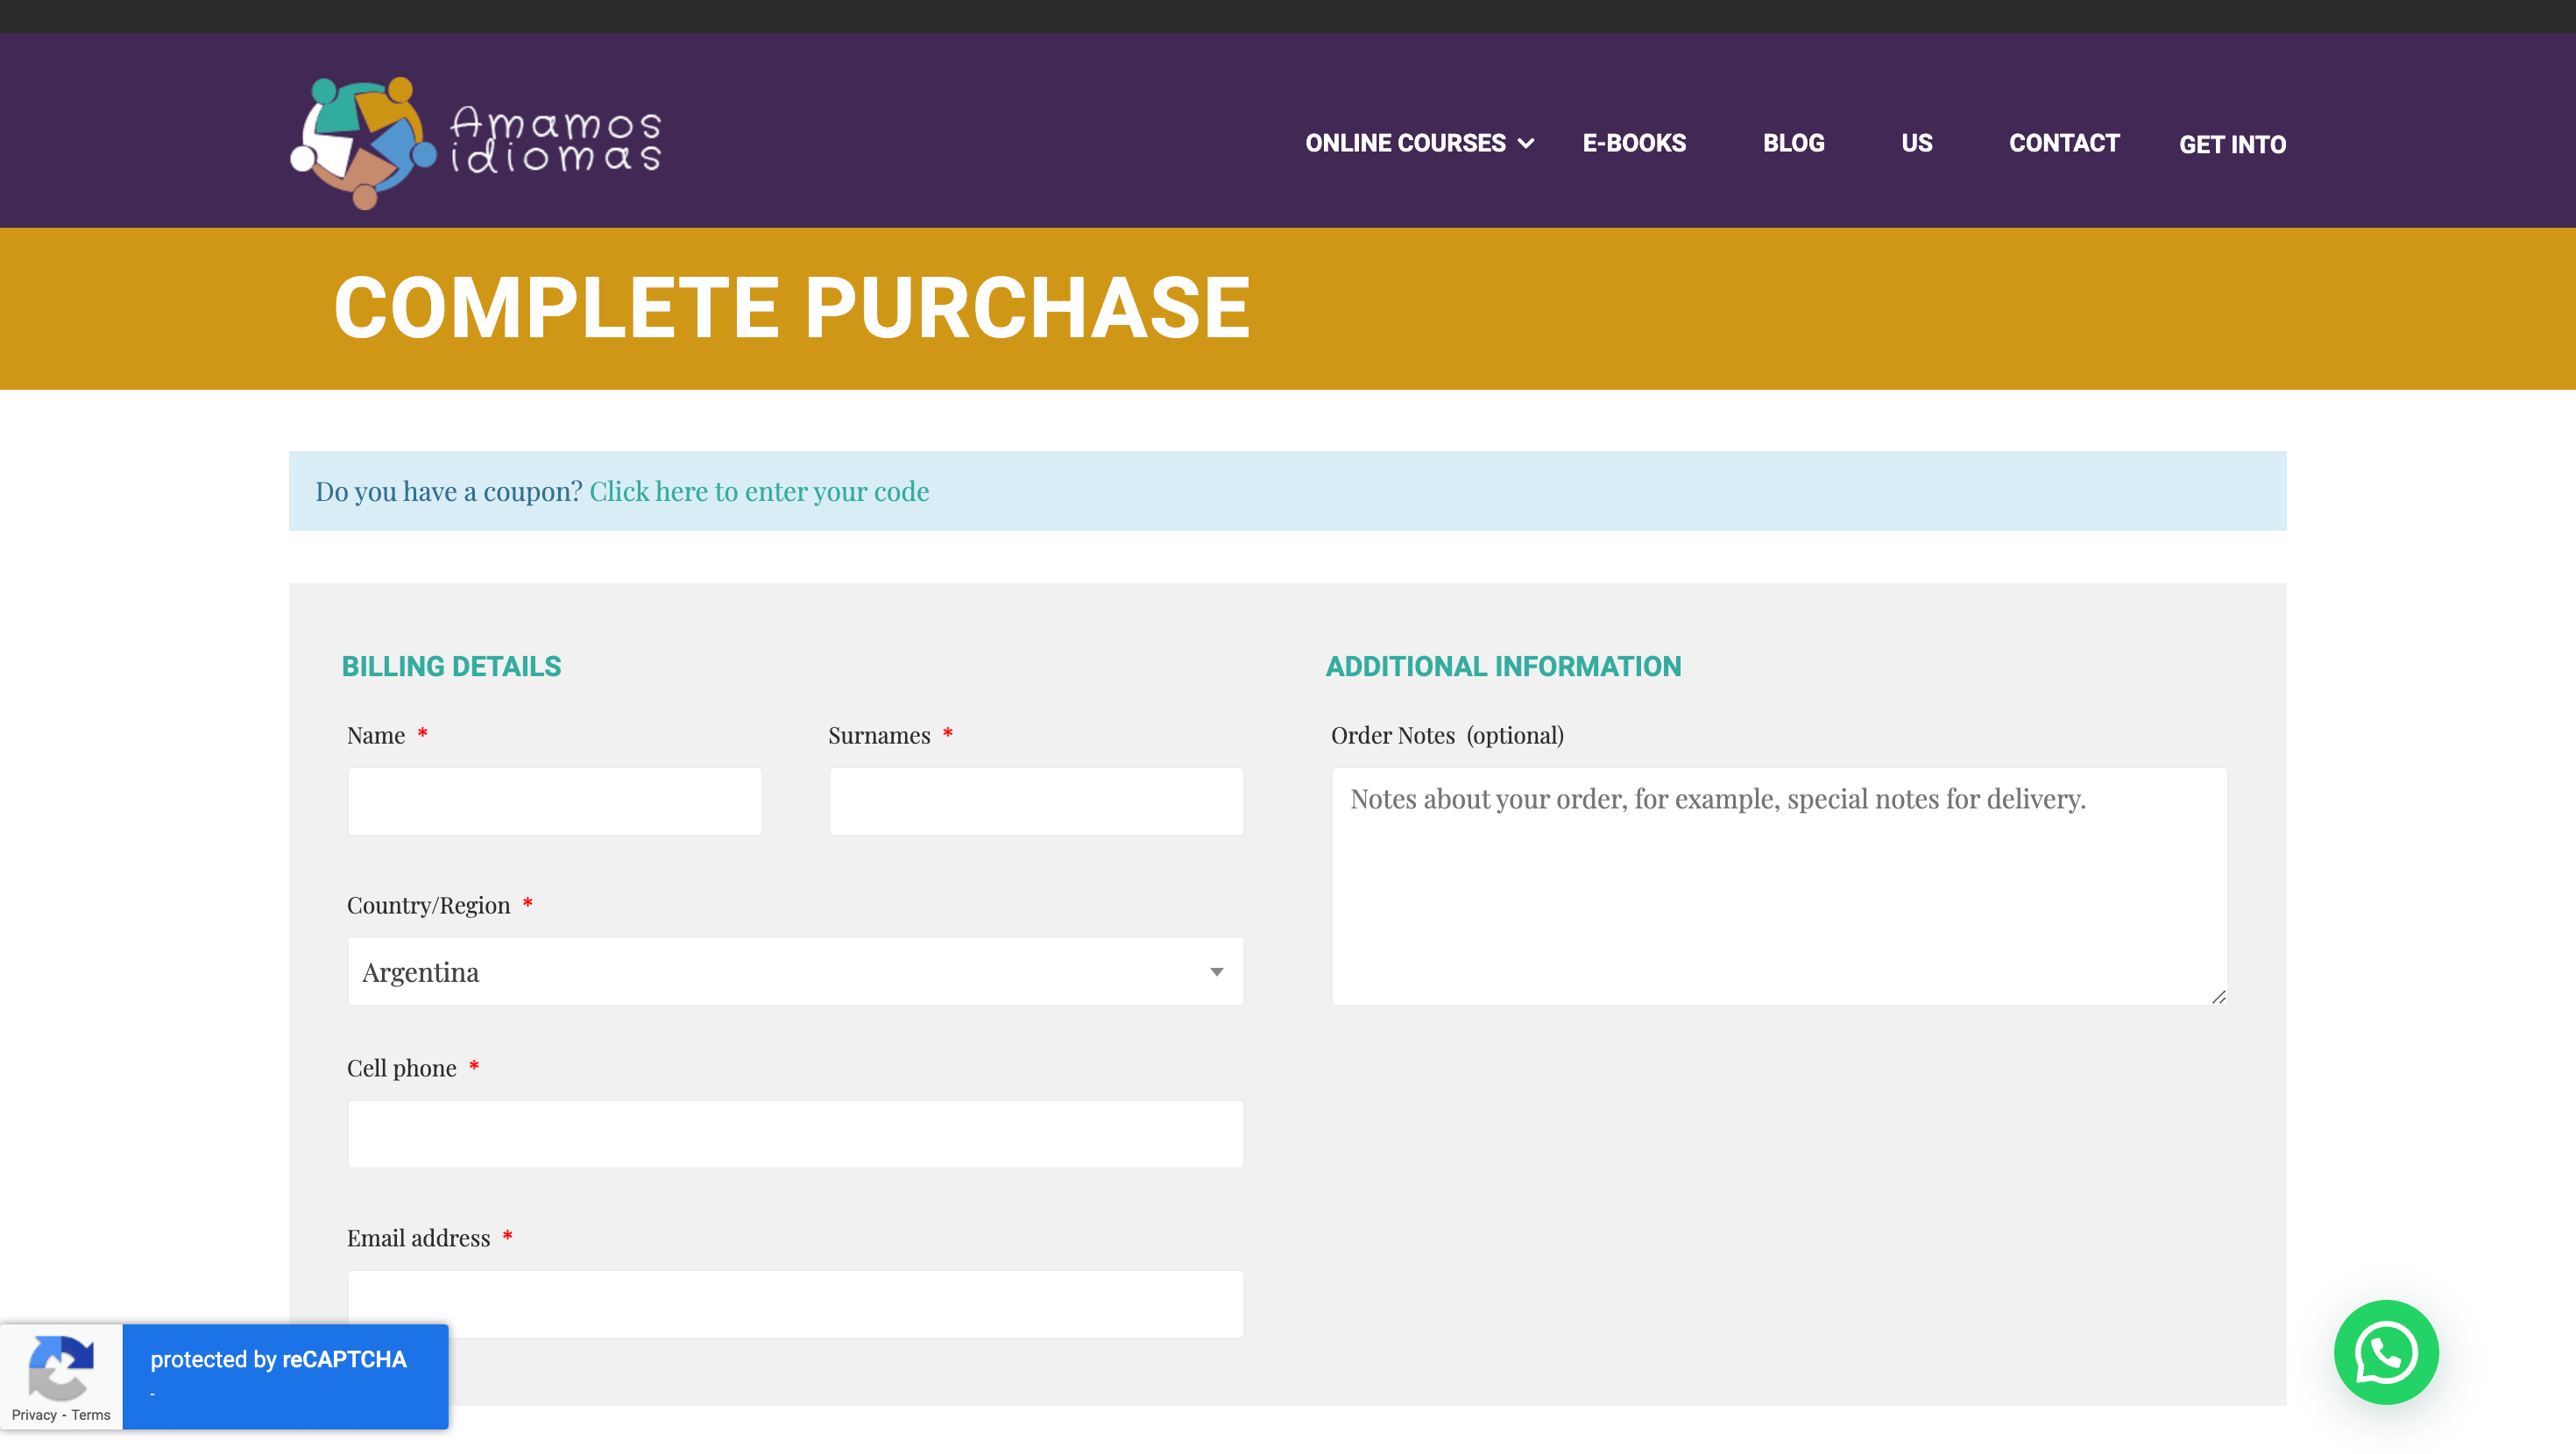Open the WhatsApp chat button
Image resolution: width=2576 pixels, height=1454 pixels.
coord(2386,1352)
